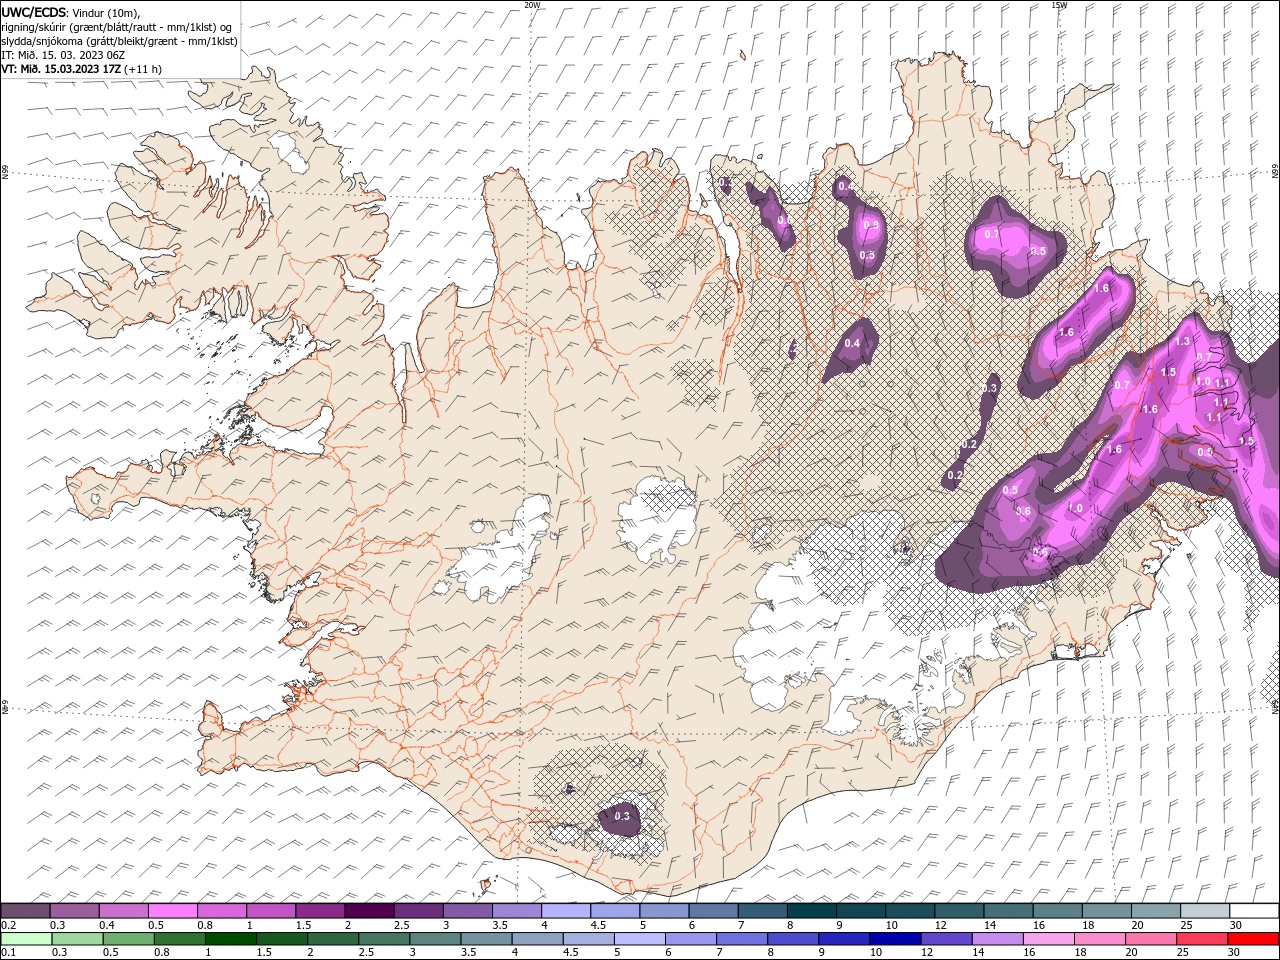This screenshot has height=960, width=1280.
Task: Click the '0.1' label under the rain scale
Action: 8,952
